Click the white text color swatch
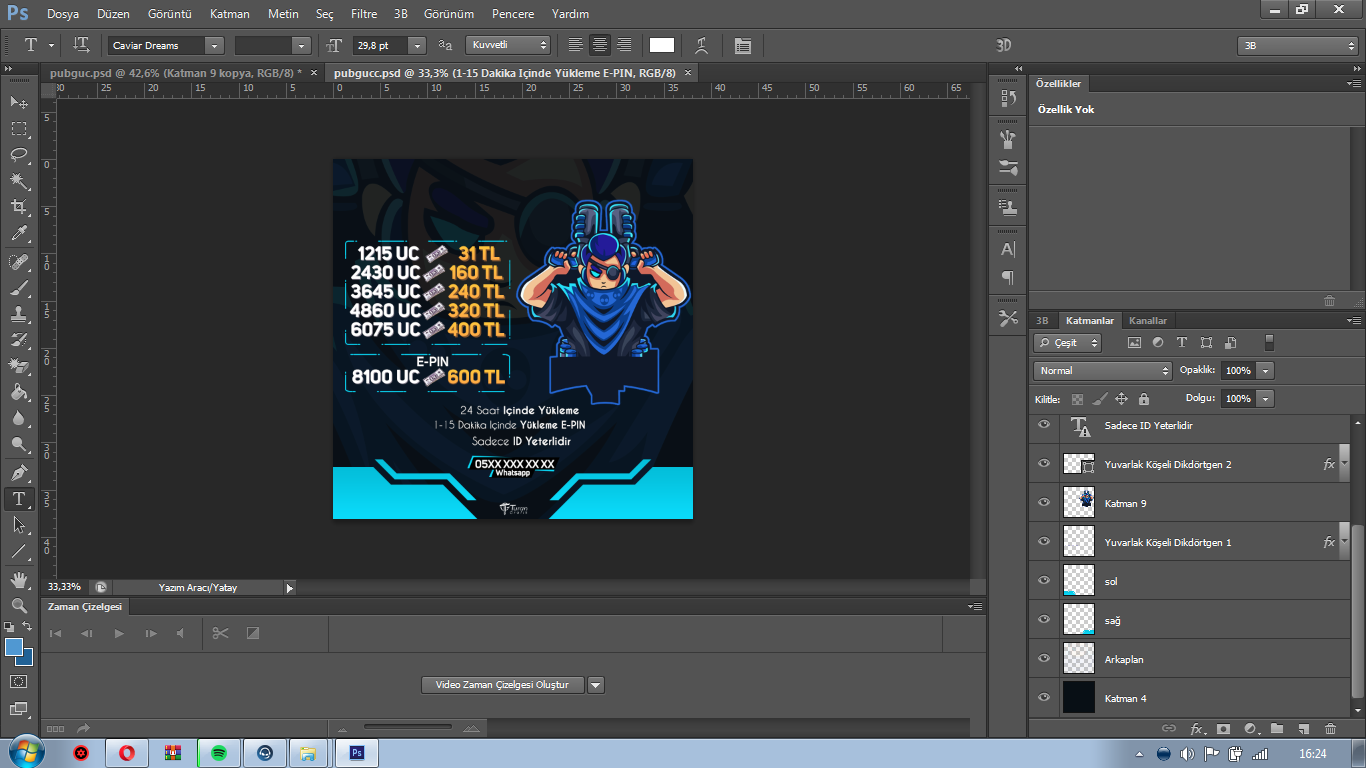 (x=662, y=45)
